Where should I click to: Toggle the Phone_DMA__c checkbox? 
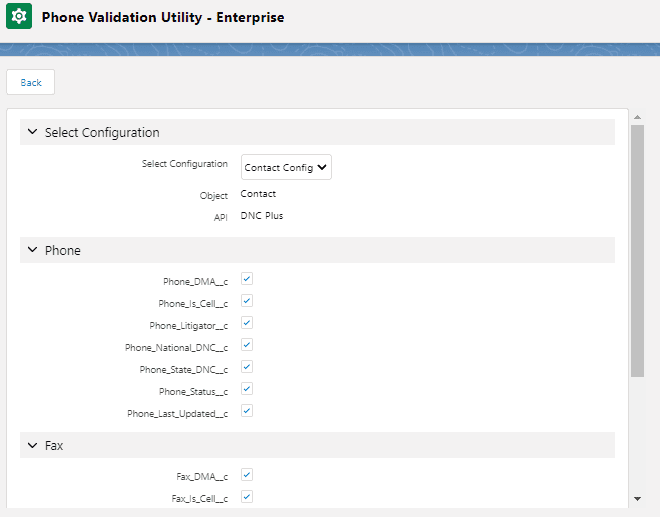pyautogui.click(x=247, y=279)
